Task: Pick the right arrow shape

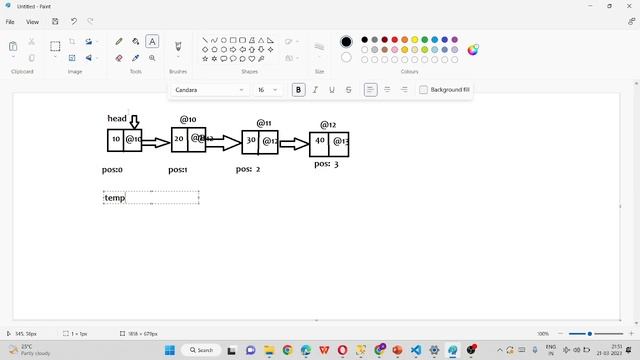Action: point(233,49)
